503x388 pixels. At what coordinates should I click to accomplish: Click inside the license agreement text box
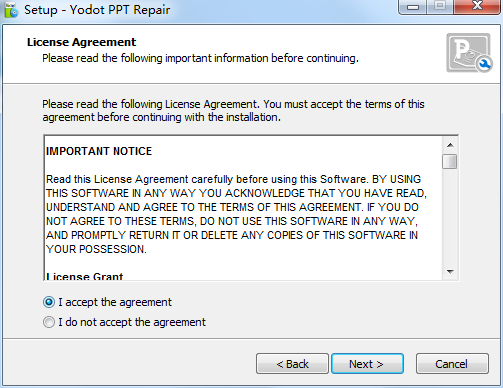tap(243, 208)
